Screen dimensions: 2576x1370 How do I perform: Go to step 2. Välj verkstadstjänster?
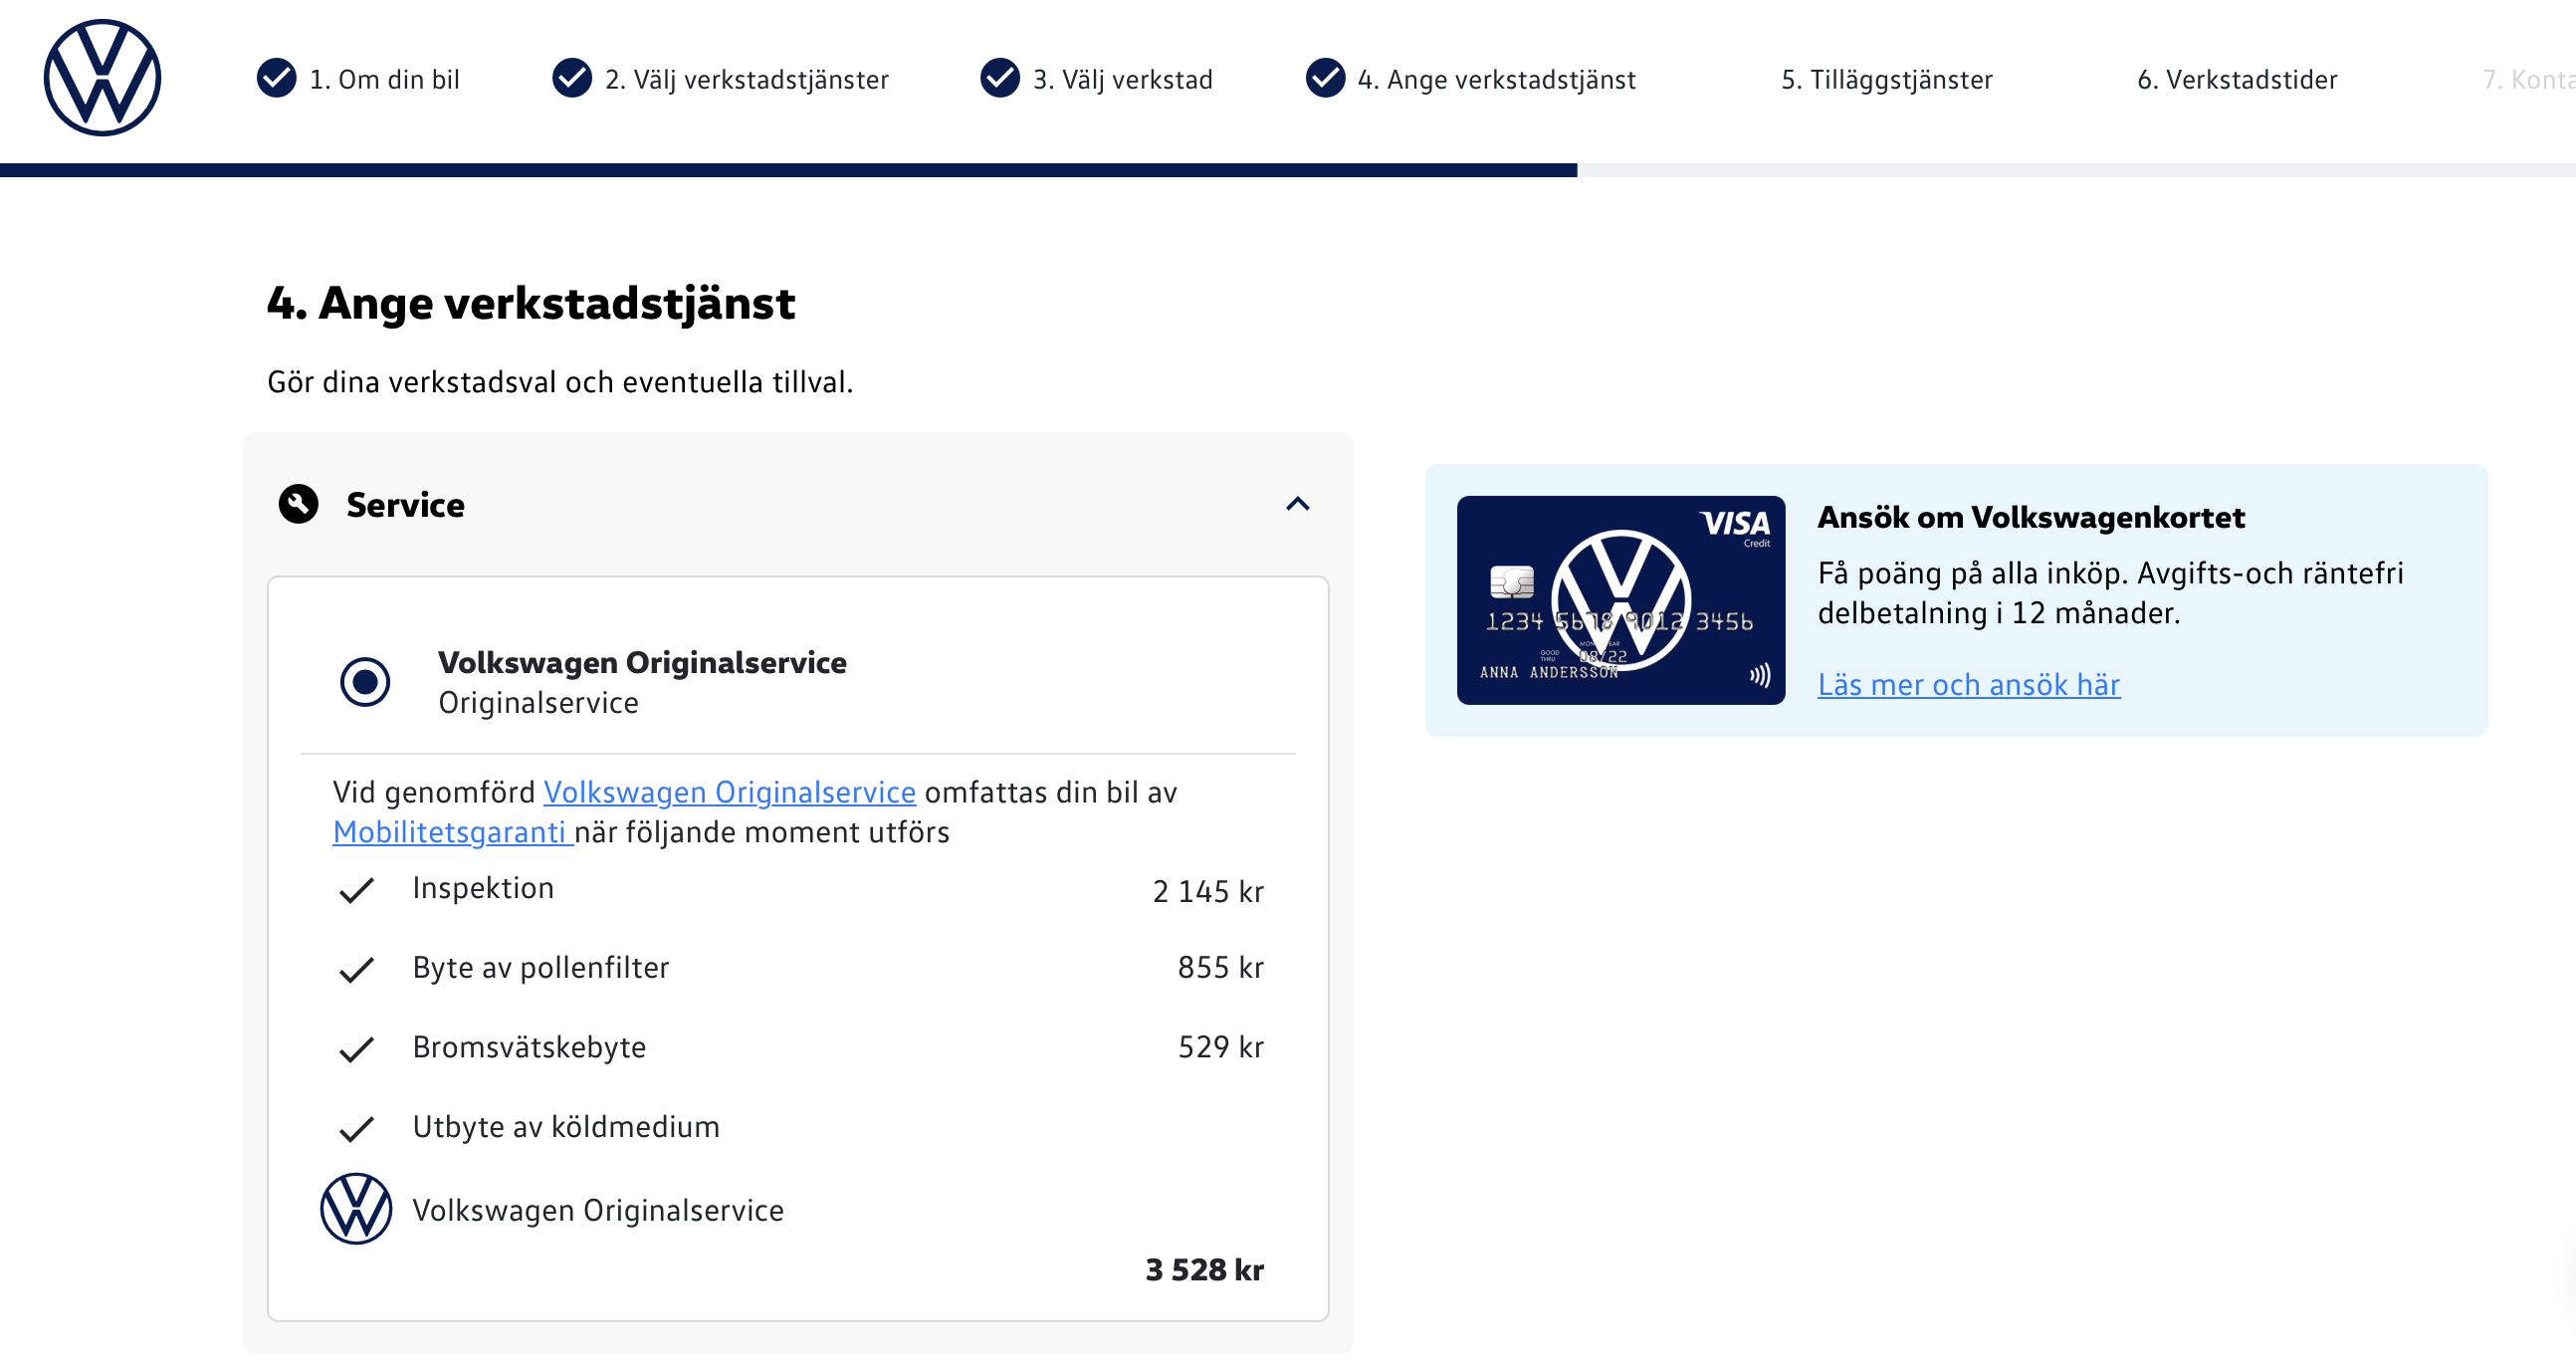[747, 79]
